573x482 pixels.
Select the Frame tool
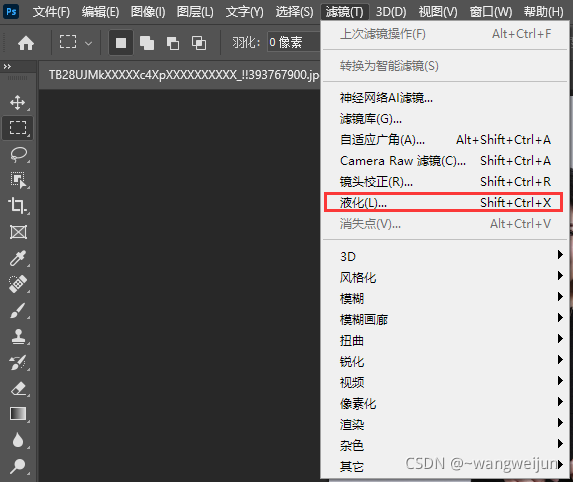18,232
